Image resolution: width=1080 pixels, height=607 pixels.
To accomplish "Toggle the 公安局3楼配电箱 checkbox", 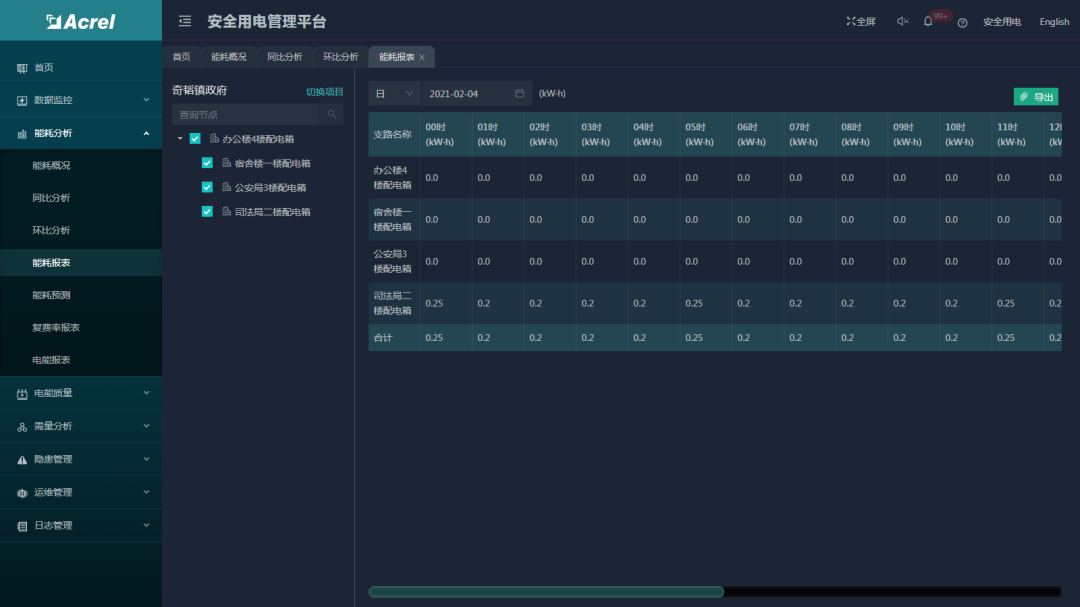I will pos(207,187).
